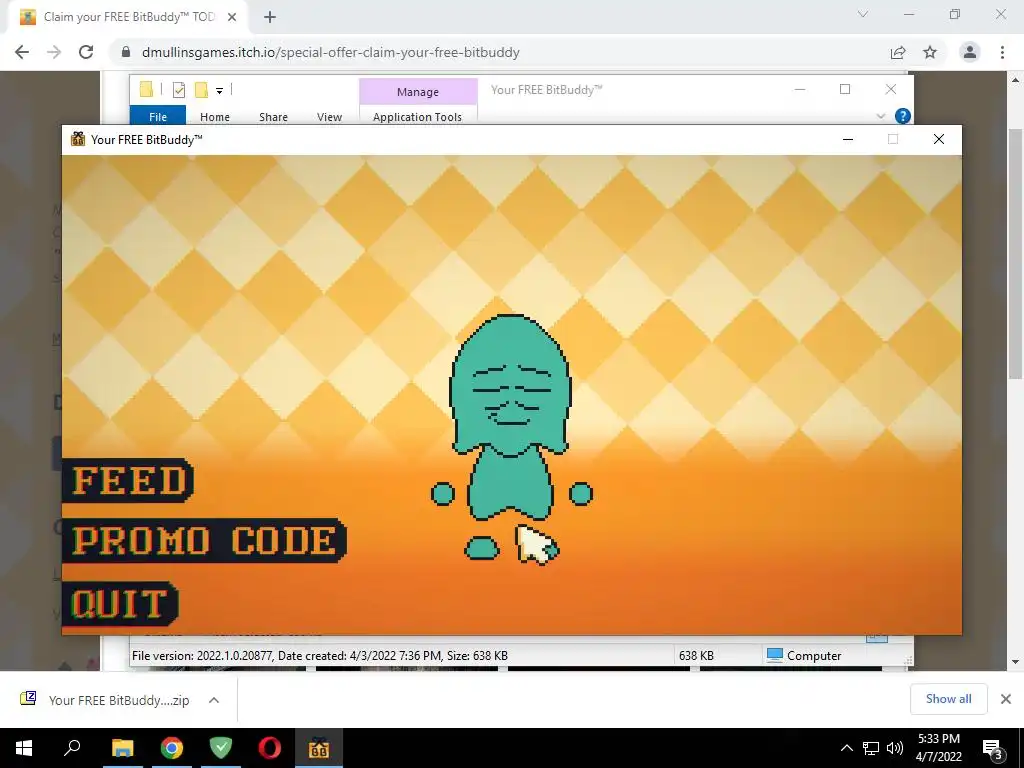Viewport: 1024px width, 768px height.
Task: Go back with the Chrome back arrow
Action: [22, 52]
